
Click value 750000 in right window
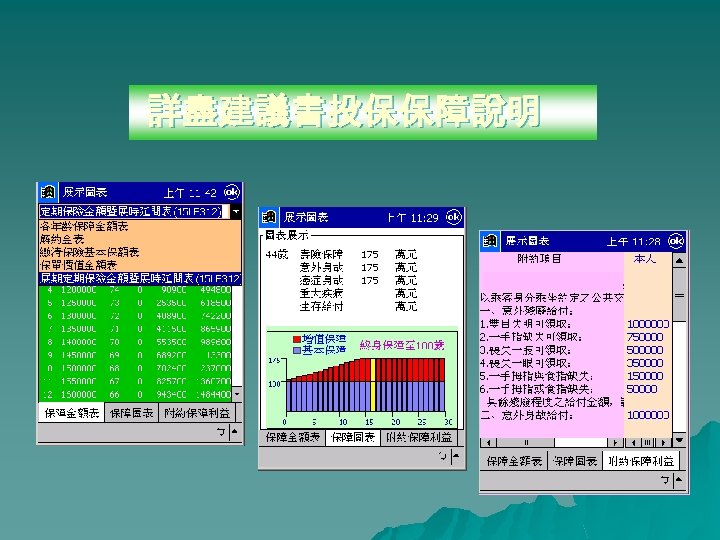645,337
